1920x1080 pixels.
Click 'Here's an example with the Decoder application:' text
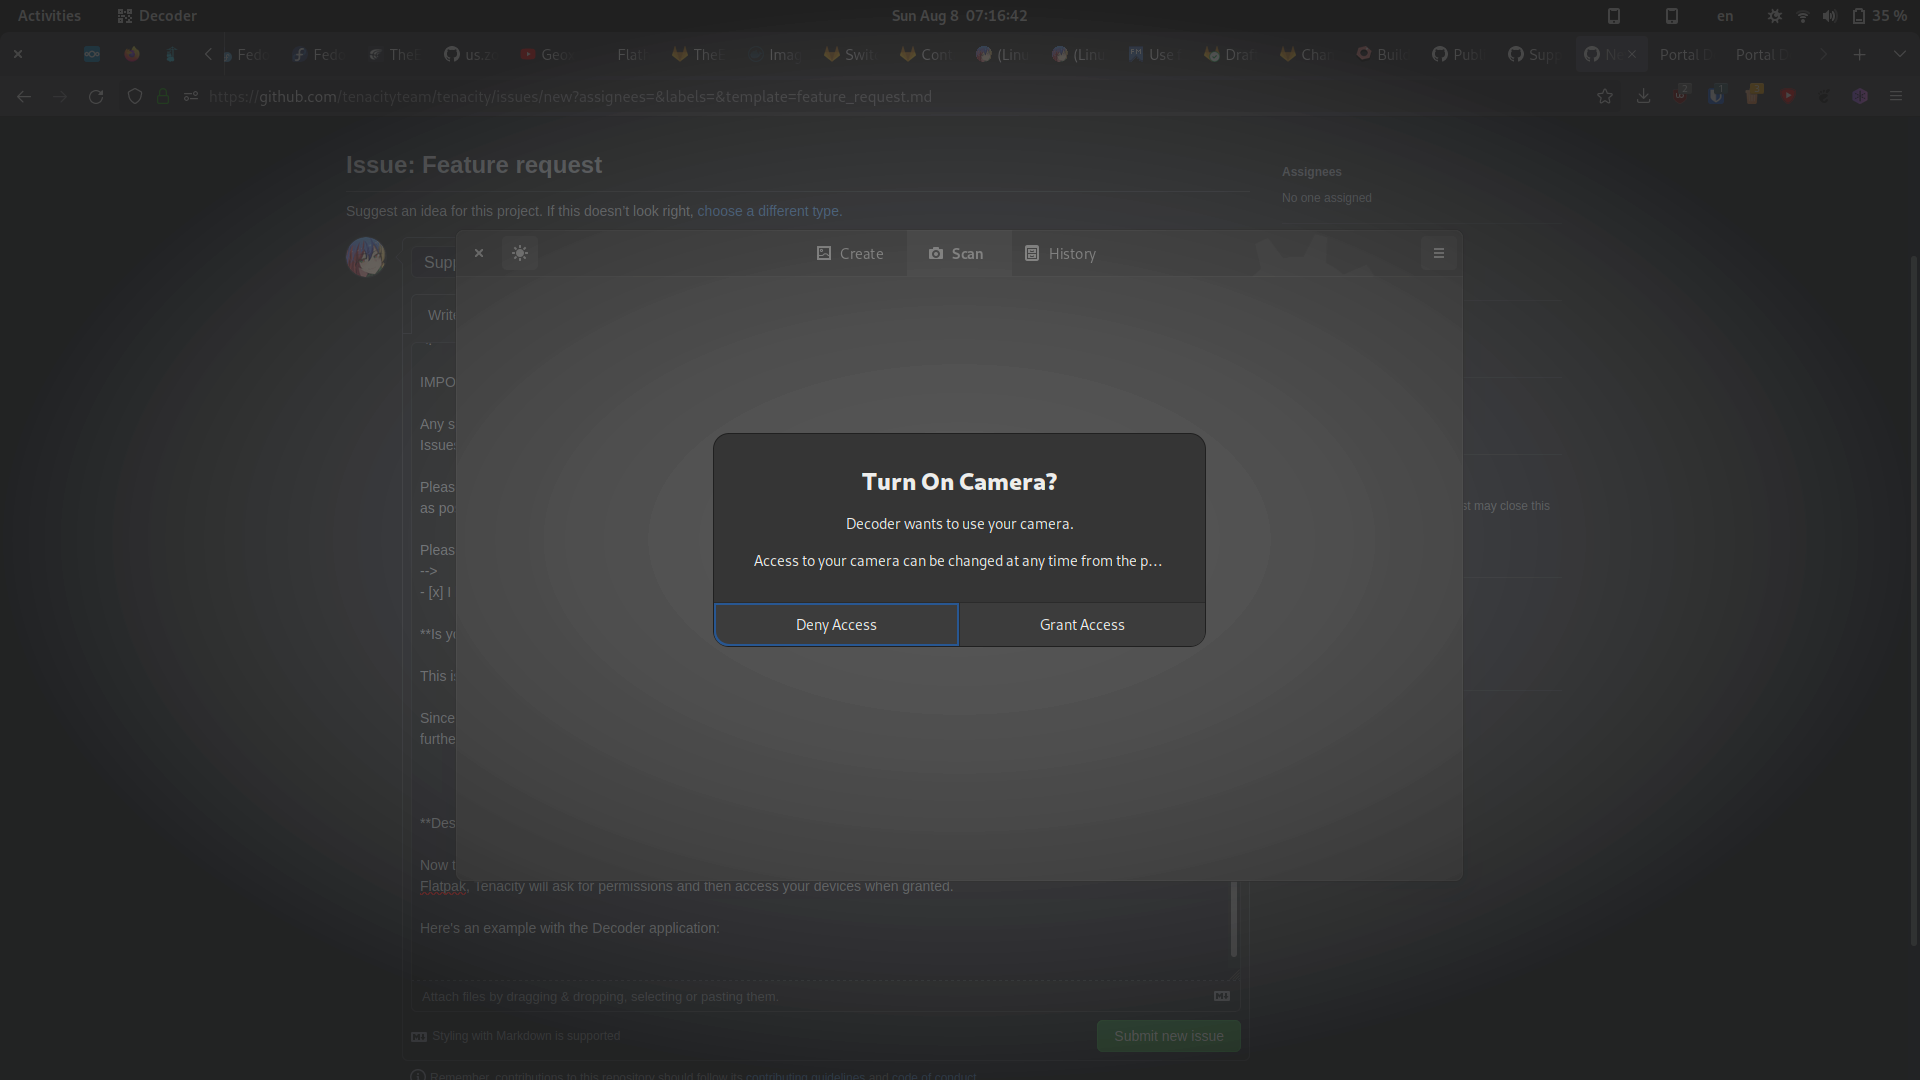(570, 928)
